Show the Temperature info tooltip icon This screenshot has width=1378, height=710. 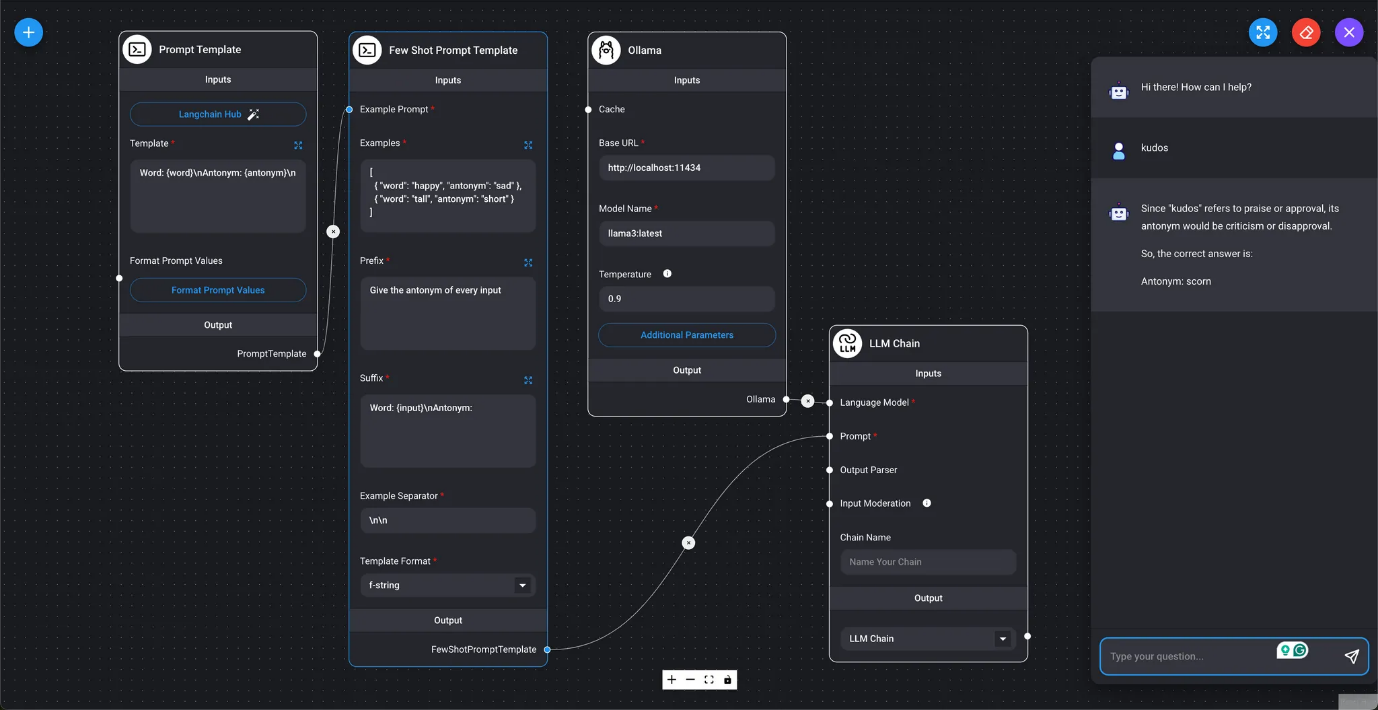[x=667, y=274]
